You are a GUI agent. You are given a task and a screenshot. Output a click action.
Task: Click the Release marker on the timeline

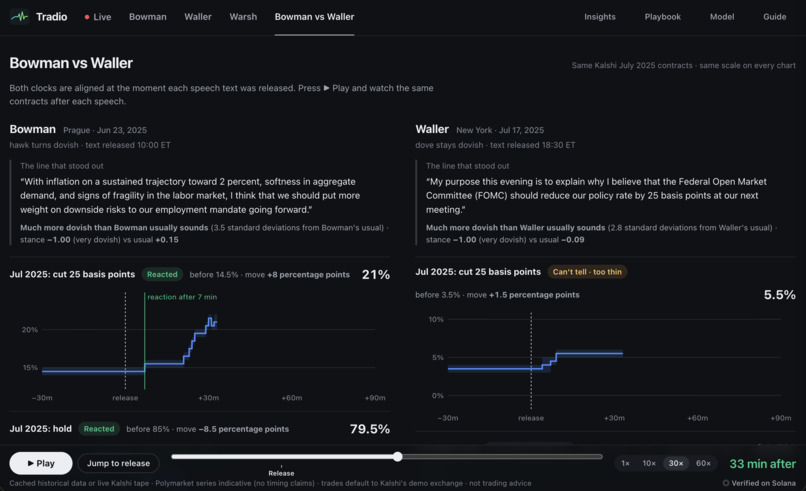(281, 471)
